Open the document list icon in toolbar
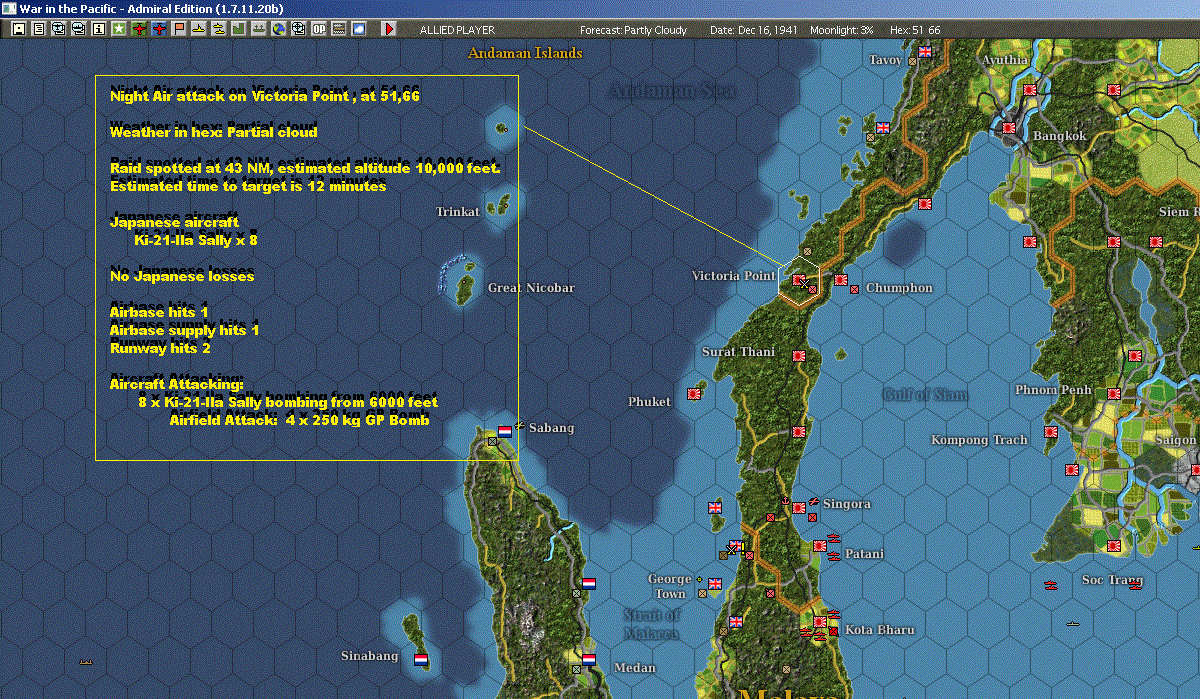This screenshot has height=699, width=1200. [x=39, y=30]
